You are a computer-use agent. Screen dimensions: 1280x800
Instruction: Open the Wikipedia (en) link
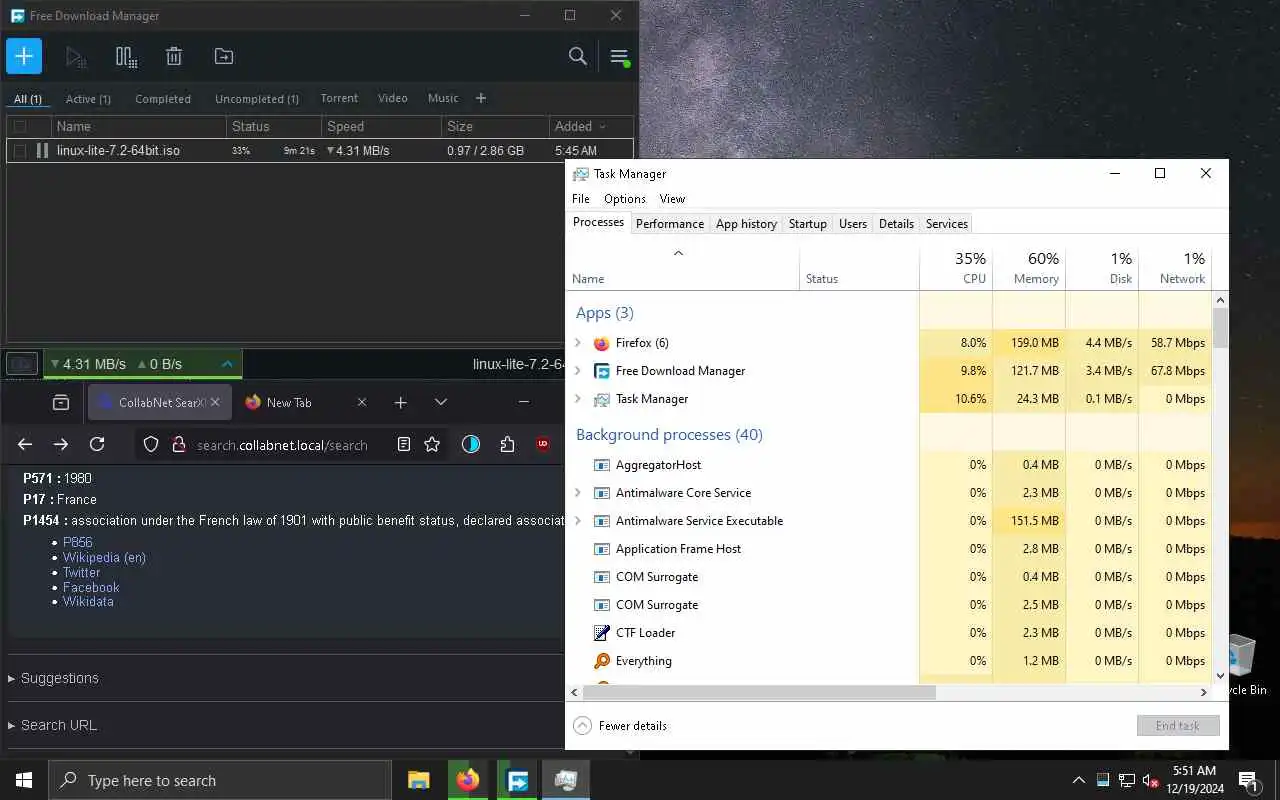(x=104, y=557)
